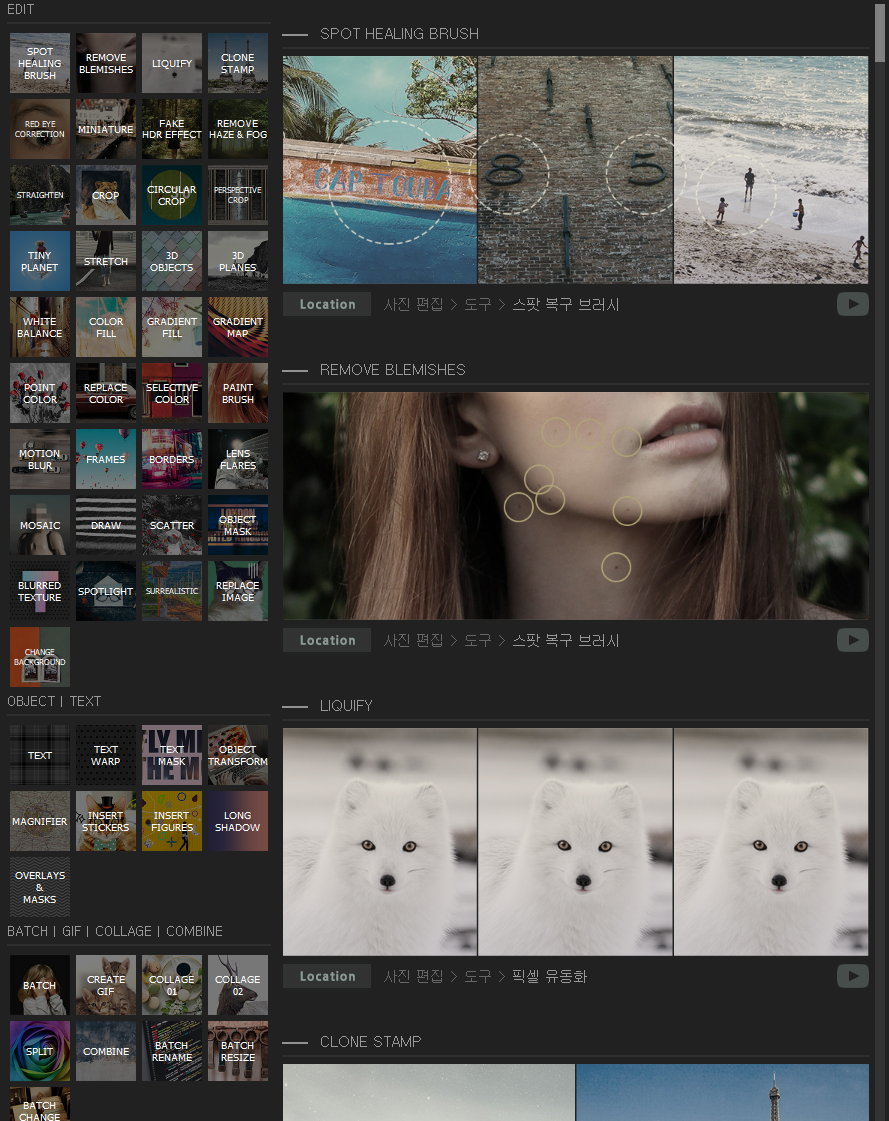This screenshot has width=889, height=1121.
Task: Open the Collage 02 tile
Action: pos(237,985)
